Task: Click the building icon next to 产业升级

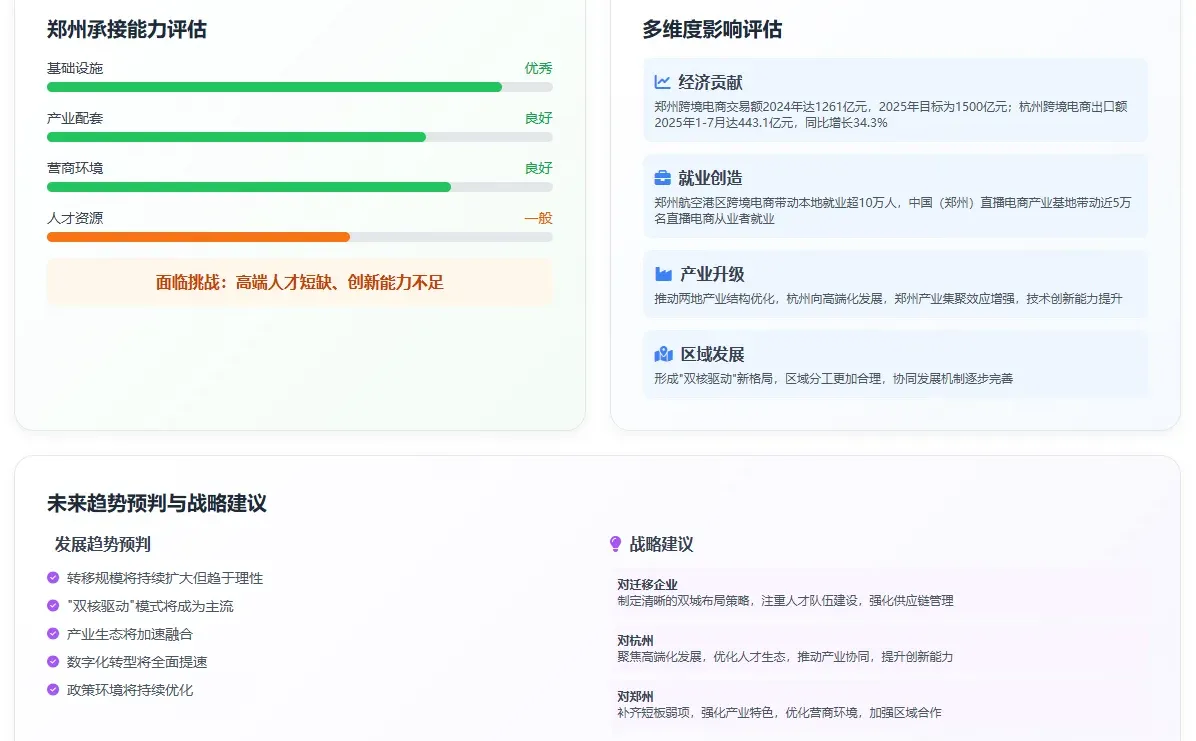Action: click(x=662, y=275)
